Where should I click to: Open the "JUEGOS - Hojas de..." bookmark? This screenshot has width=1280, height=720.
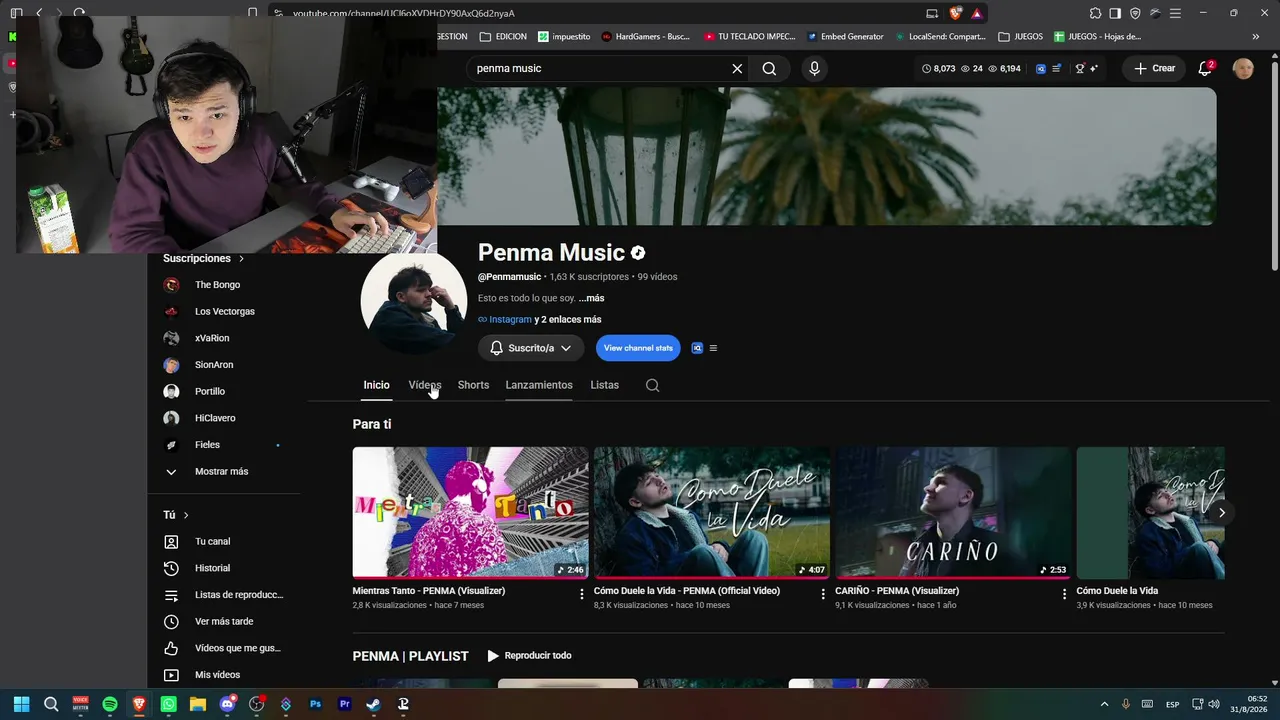(1097, 37)
